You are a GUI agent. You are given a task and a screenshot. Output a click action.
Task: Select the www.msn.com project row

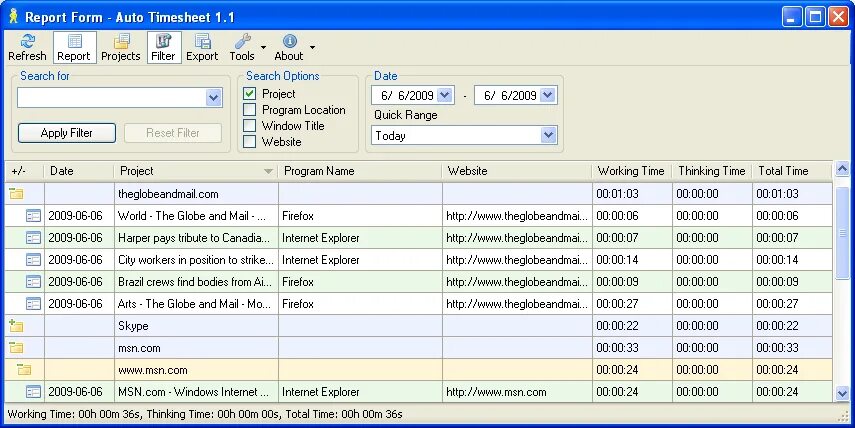419,370
